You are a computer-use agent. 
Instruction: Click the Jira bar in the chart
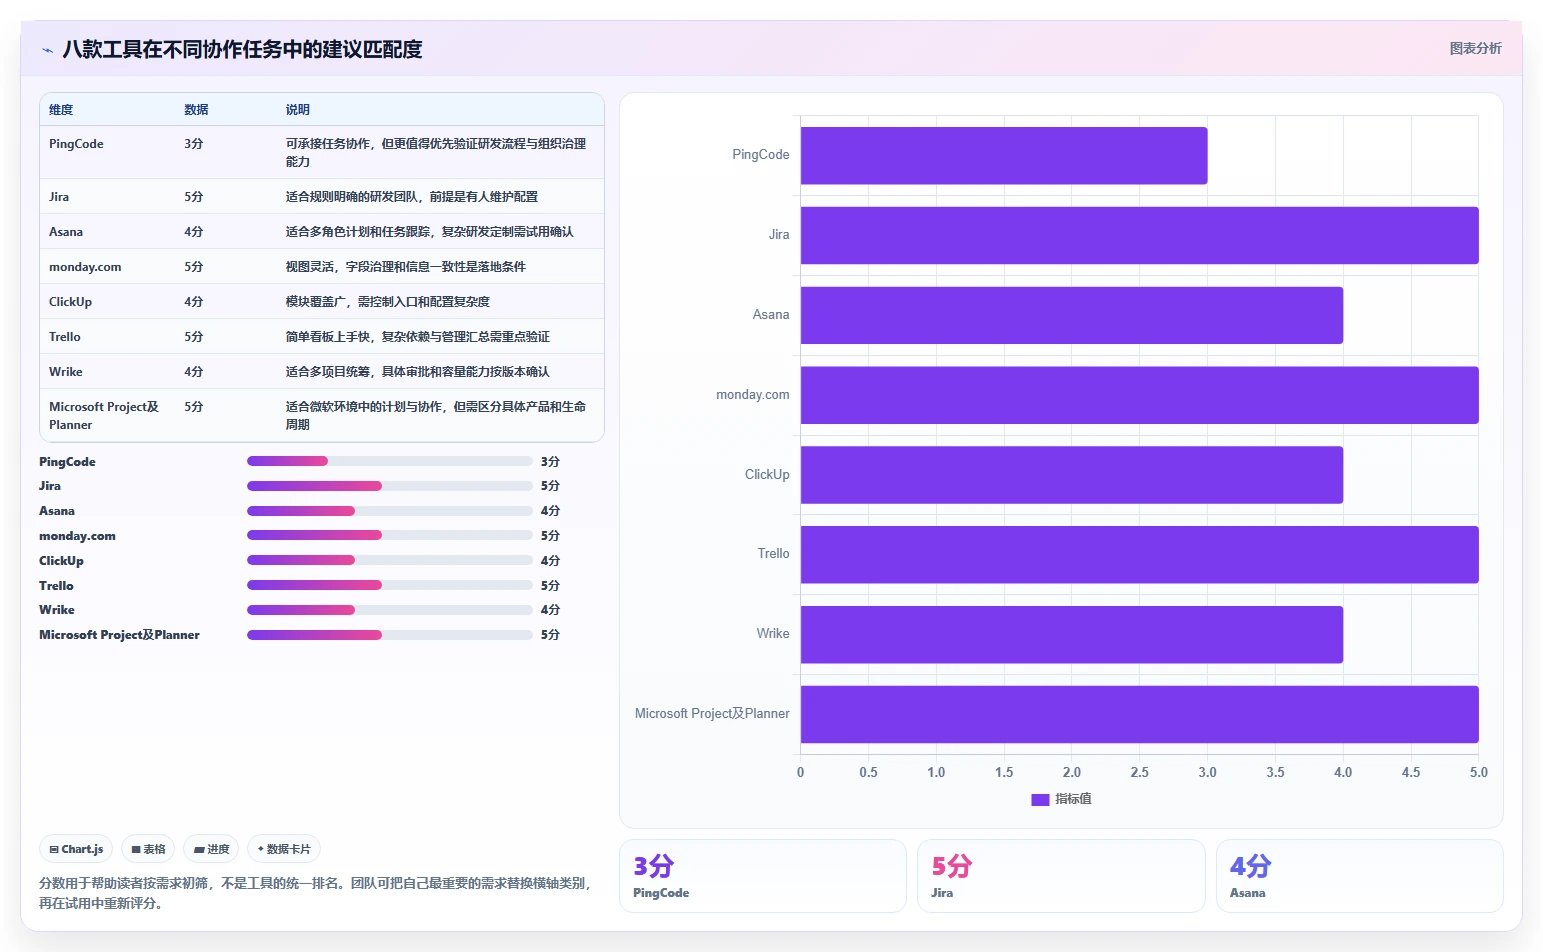[1140, 235]
